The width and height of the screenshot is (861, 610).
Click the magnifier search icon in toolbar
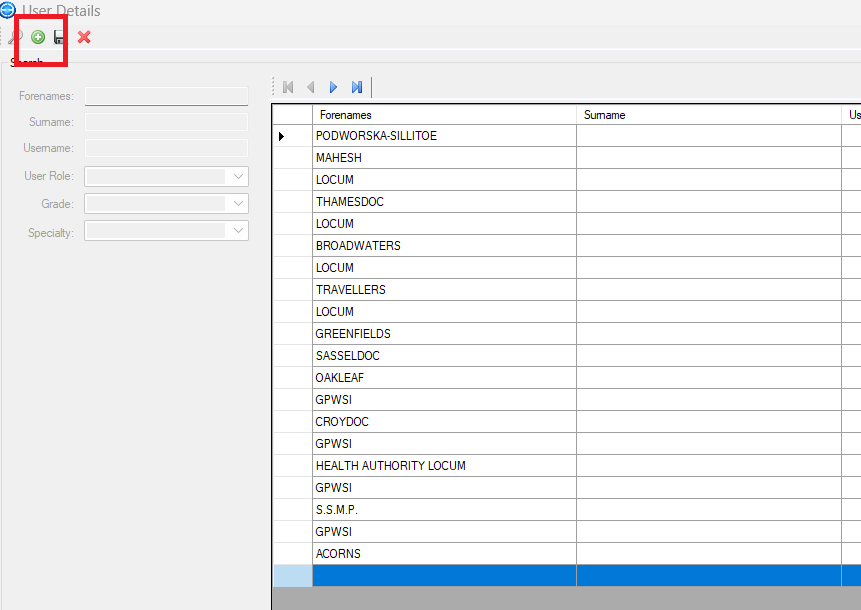click(x=15, y=37)
